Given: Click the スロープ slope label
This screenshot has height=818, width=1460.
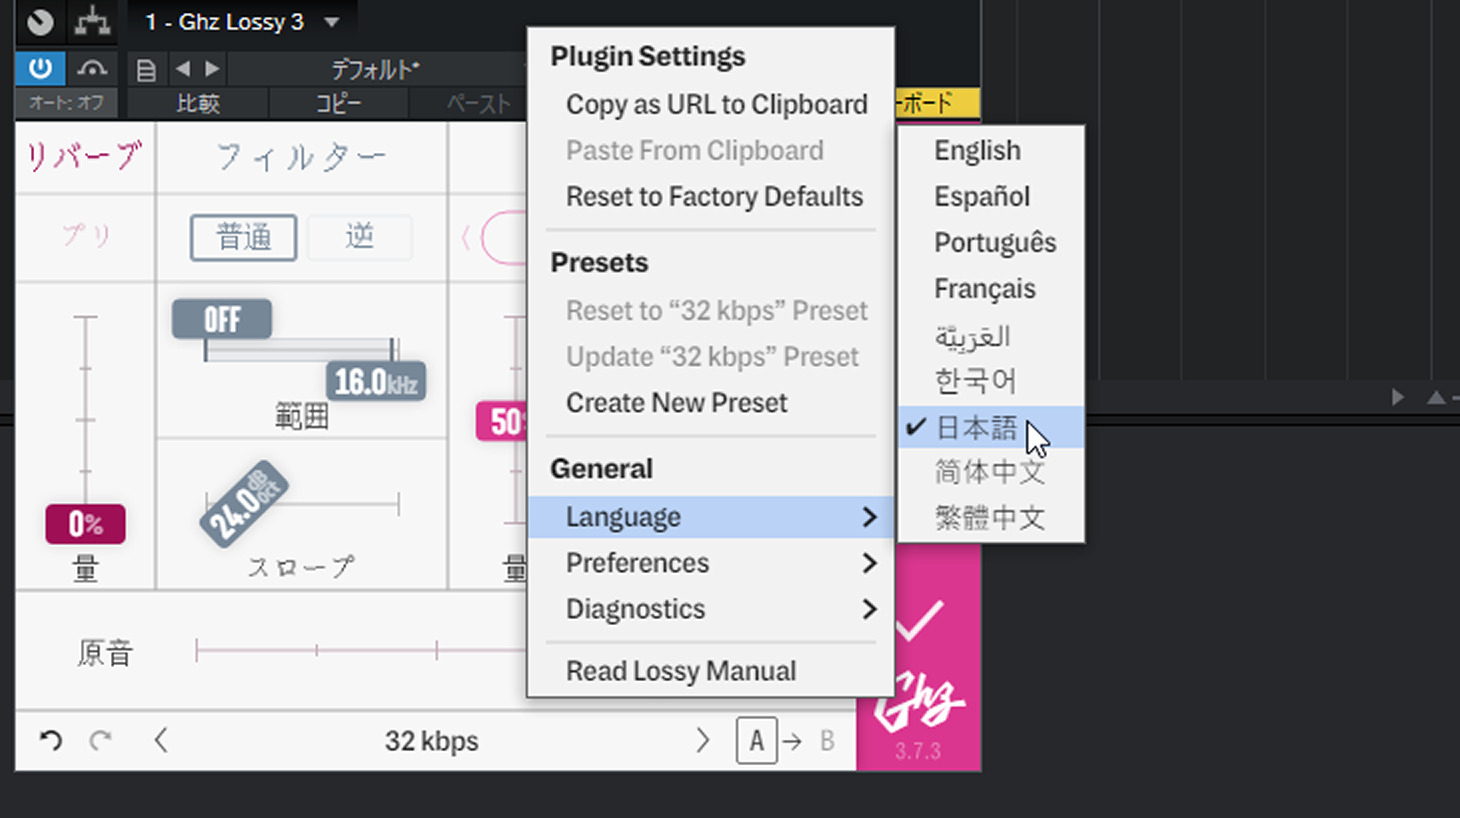Looking at the screenshot, I should [301, 567].
